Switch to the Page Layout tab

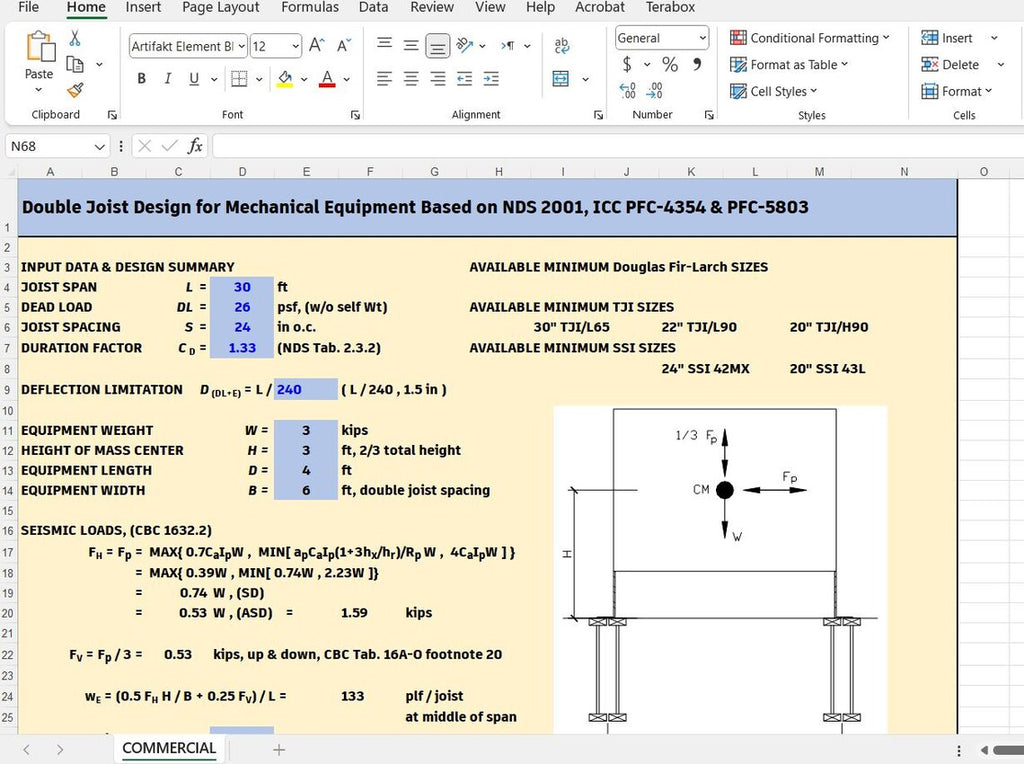point(221,7)
